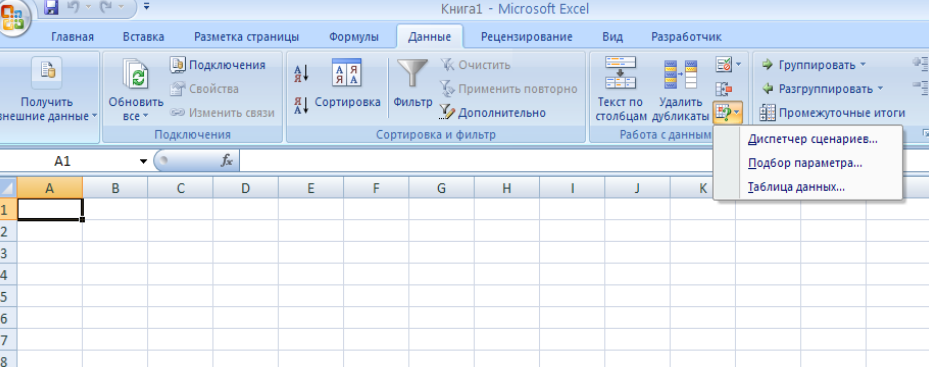This screenshot has height=367, width=929.
Task: Select column B header
Action: tap(115, 189)
